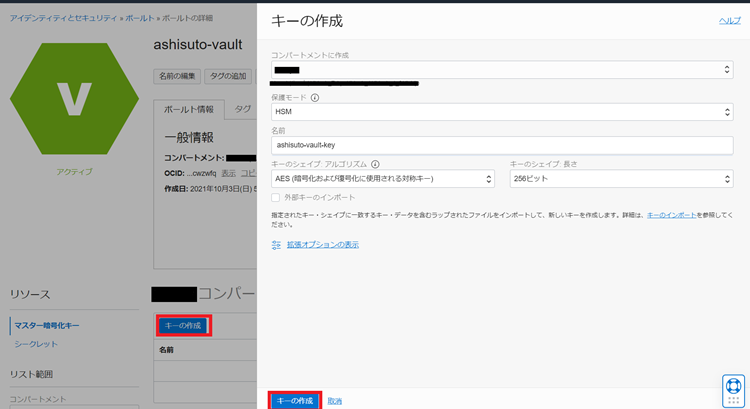Switch to the タグ tab
This screenshot has height=409, width=750.
242,109
